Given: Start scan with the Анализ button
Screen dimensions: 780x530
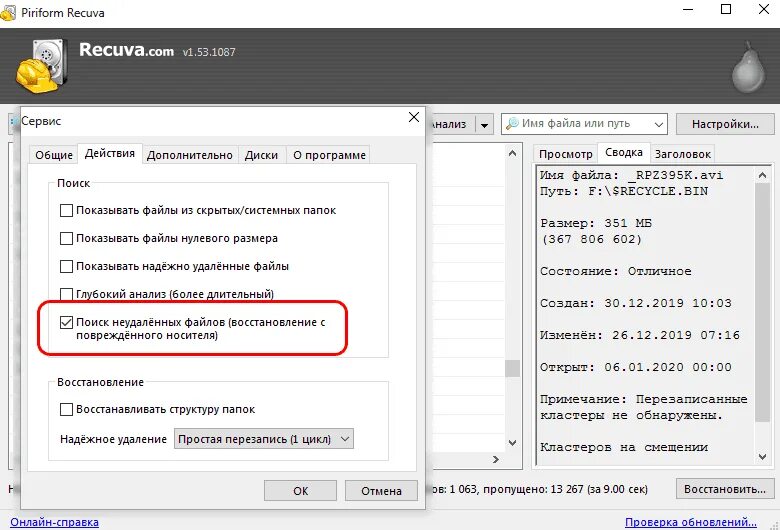Looking at the screenshot, I should point(450,124).
